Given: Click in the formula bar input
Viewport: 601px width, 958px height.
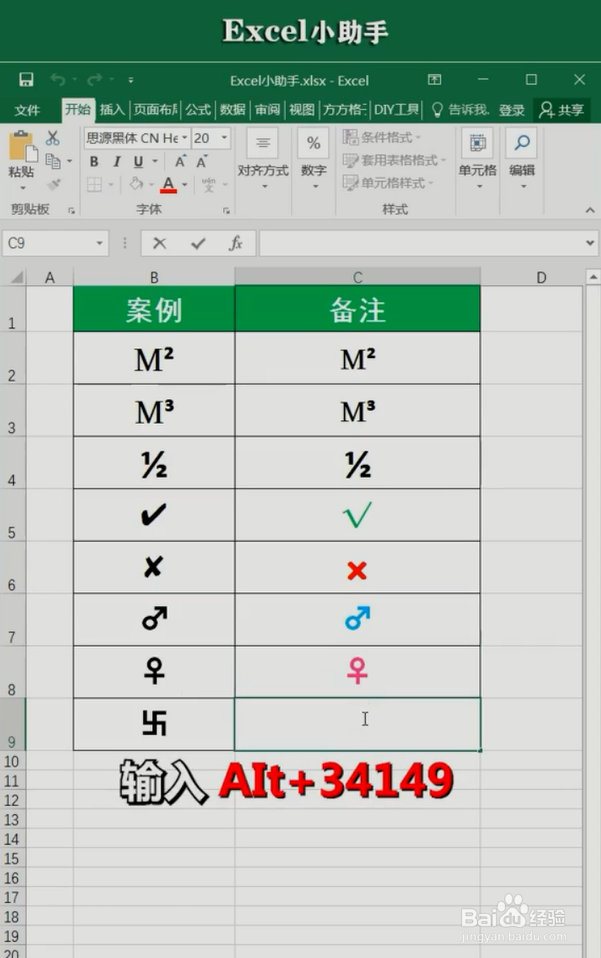Looking at the screenshot, I should (x=421, y=243).
